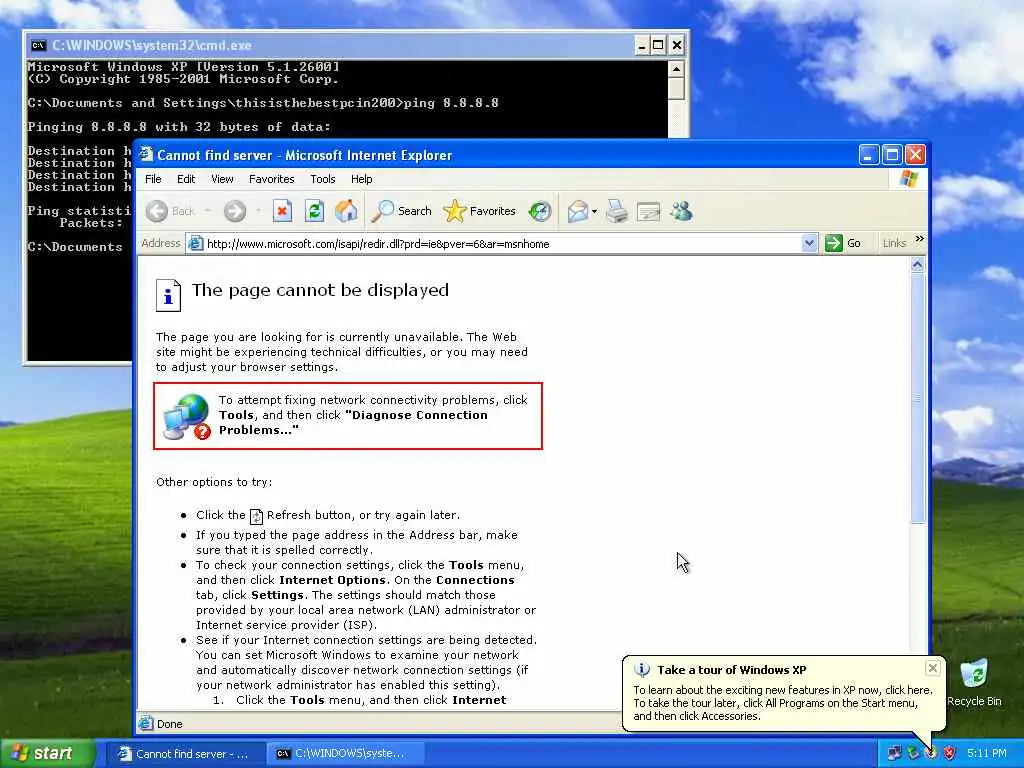Open the File menu
The height and width of the screenshot is (768, 1024).
[x=153, y=179]
